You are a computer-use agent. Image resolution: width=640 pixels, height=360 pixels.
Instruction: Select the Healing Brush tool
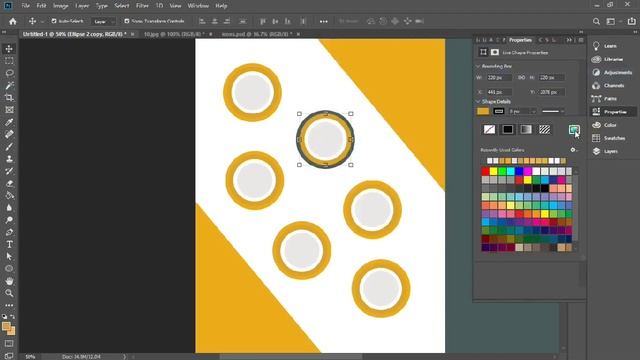coord(9,134)
